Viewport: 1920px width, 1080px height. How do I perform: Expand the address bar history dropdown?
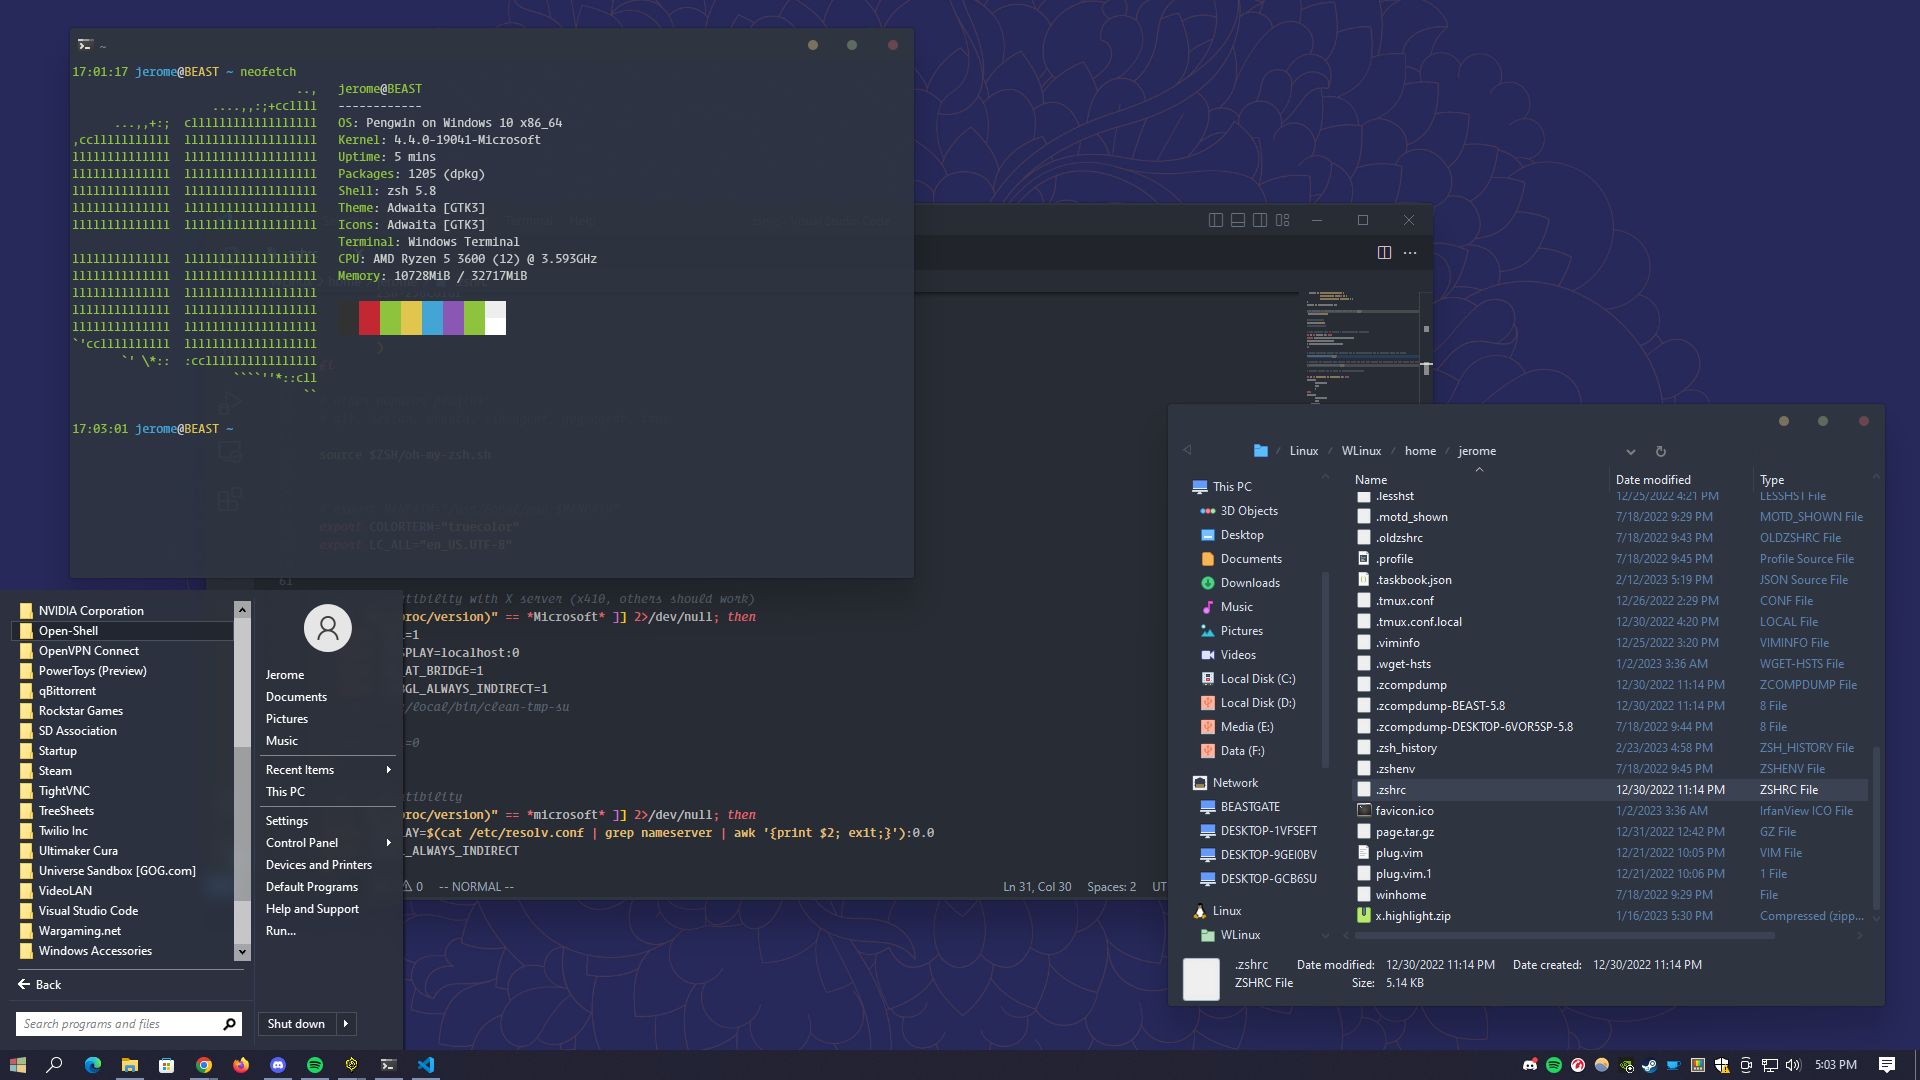(x=1630, y=451)
